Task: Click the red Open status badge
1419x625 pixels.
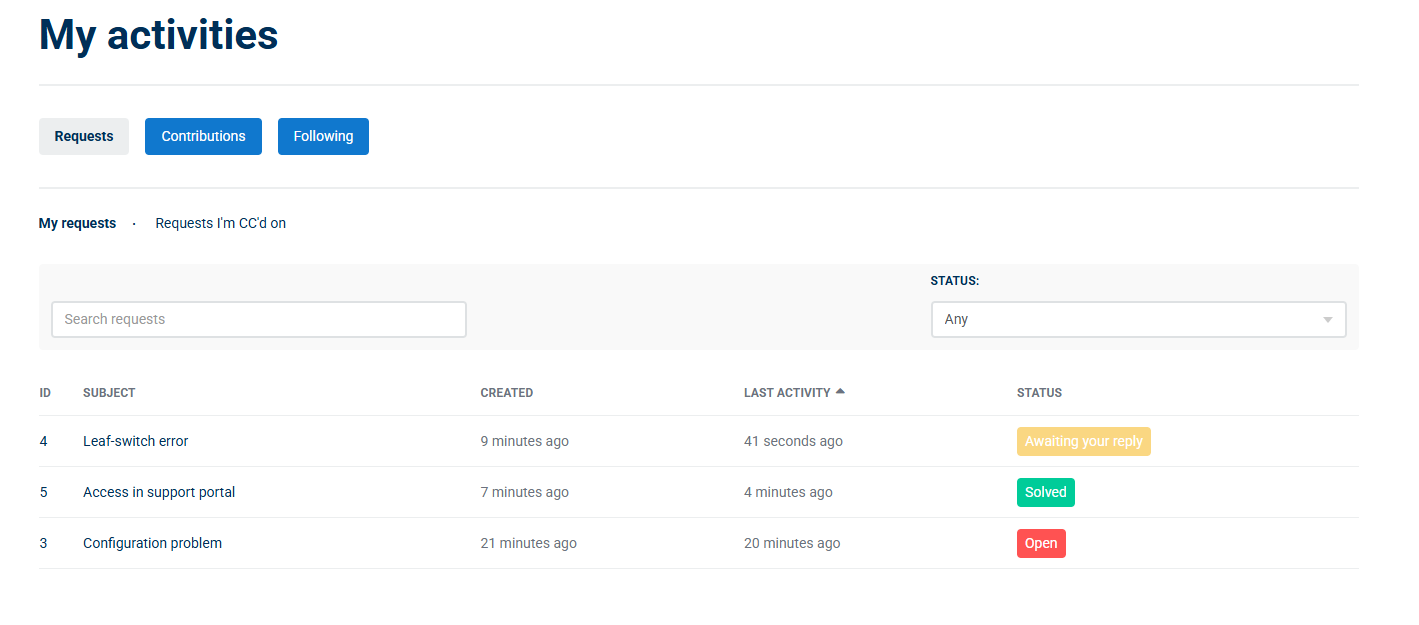Action: 1041,543
